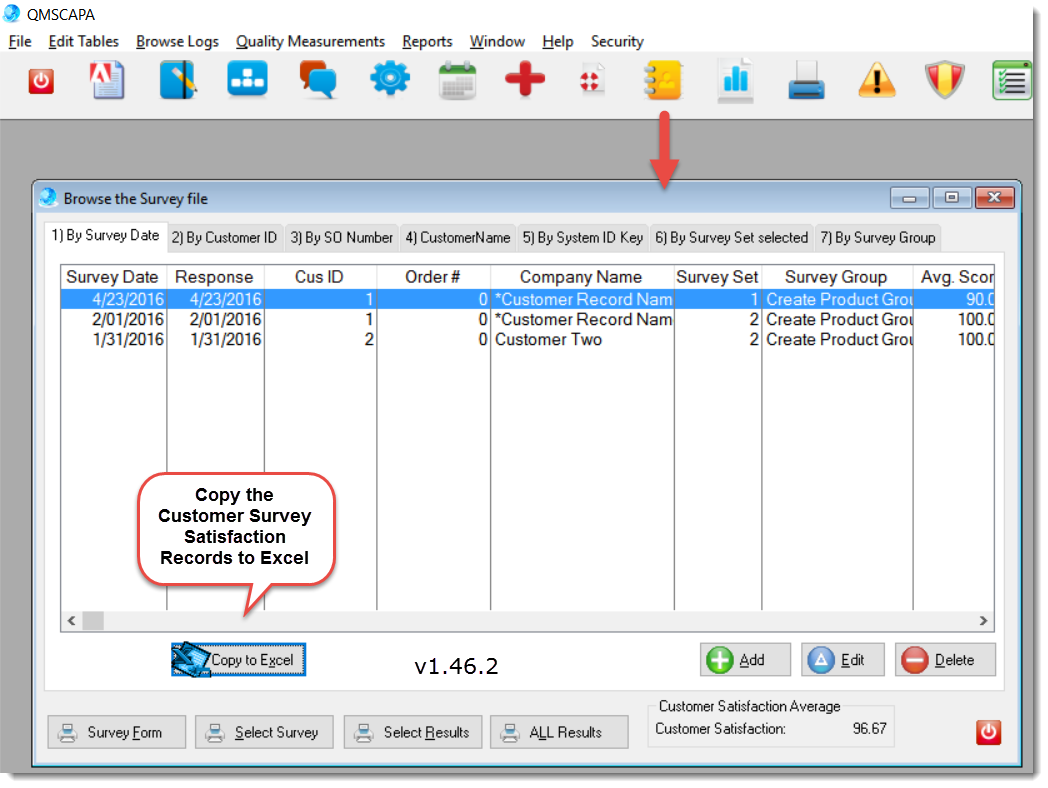Open the warning triangle alerts icon

(876, 80)
